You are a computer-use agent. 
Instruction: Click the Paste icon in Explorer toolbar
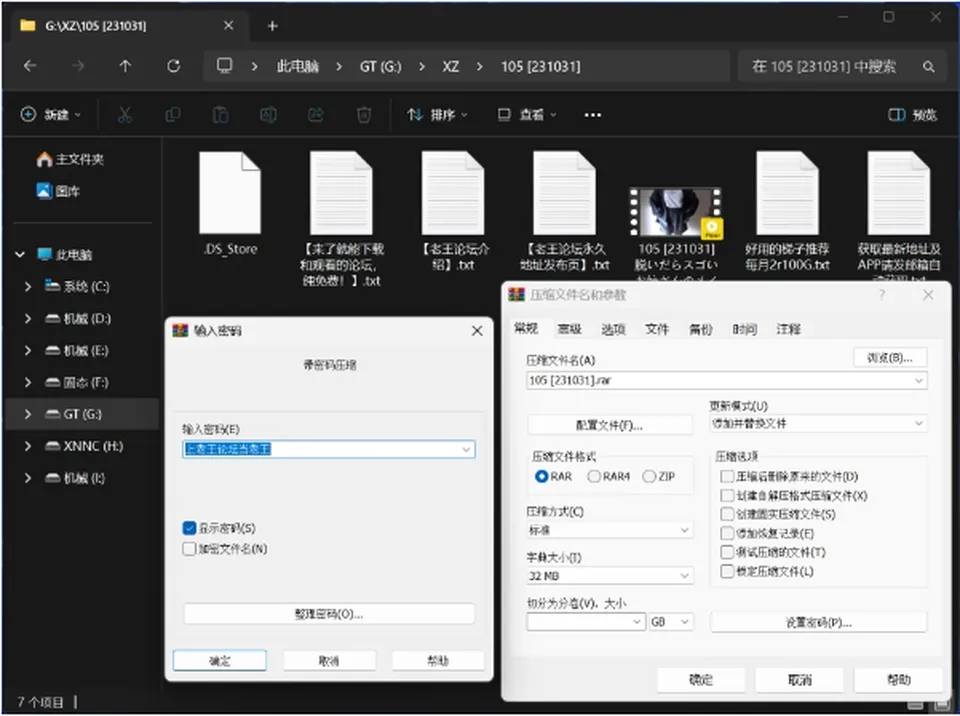click(x=220, y=115)
